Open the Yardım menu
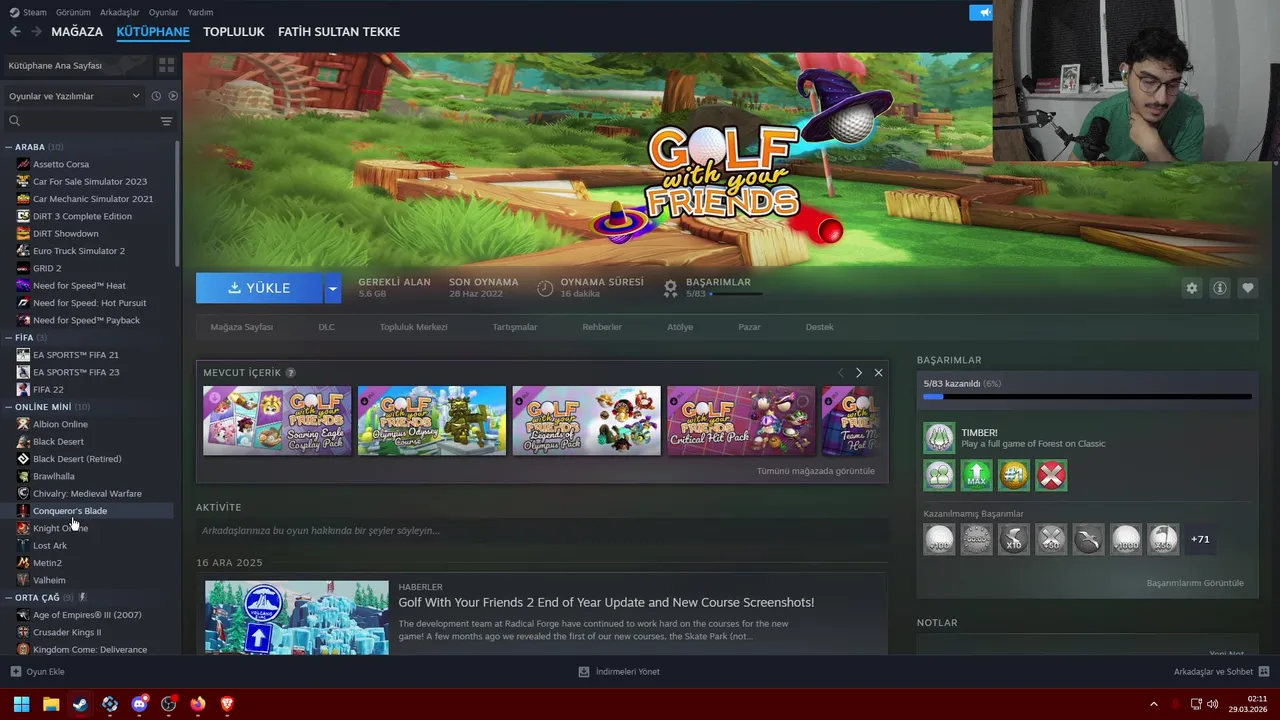This screenshot has width=1280, height=720. pyautogui.click(x=200, y=12)
